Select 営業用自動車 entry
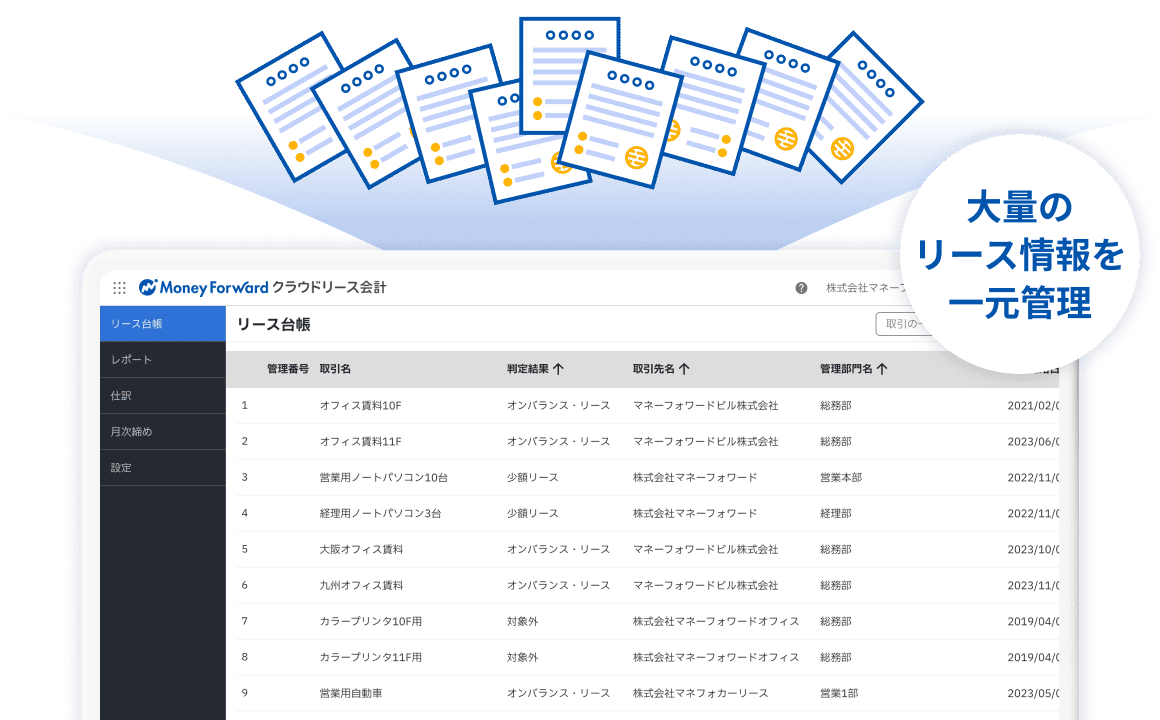The height and width of the screenshot is (720, 1160). [x=351, y=693]
